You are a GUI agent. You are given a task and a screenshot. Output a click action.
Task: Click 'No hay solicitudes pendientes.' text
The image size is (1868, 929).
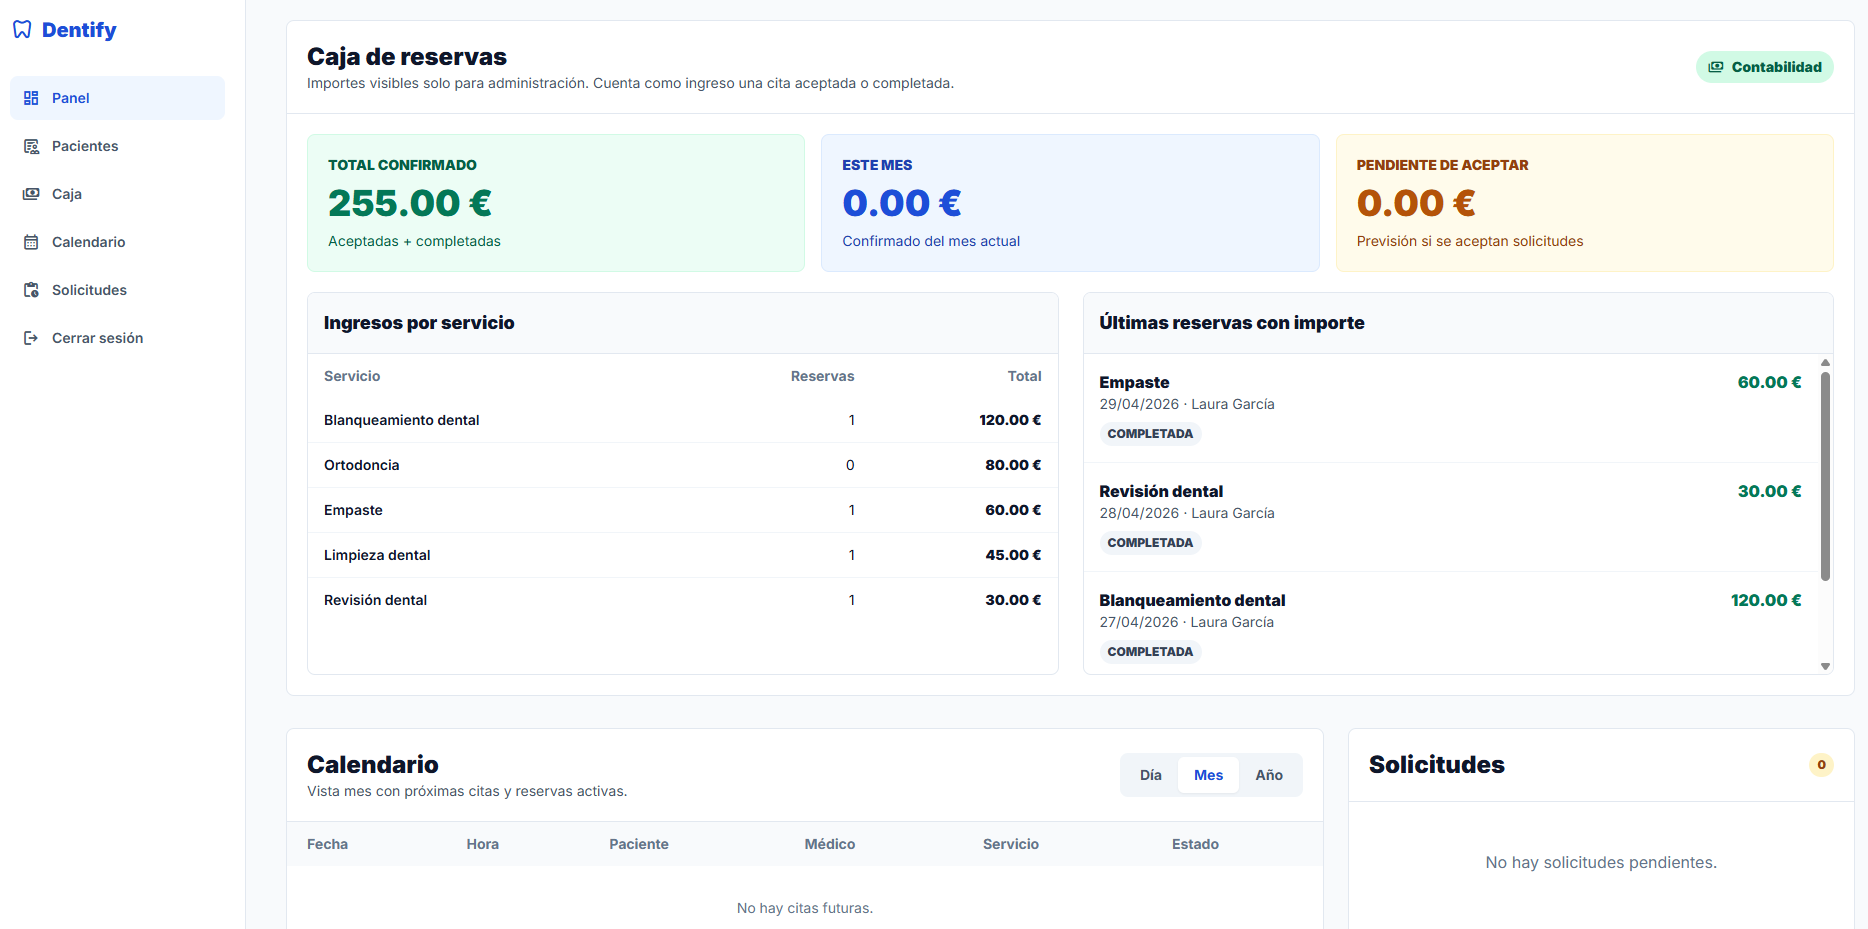1601,862
